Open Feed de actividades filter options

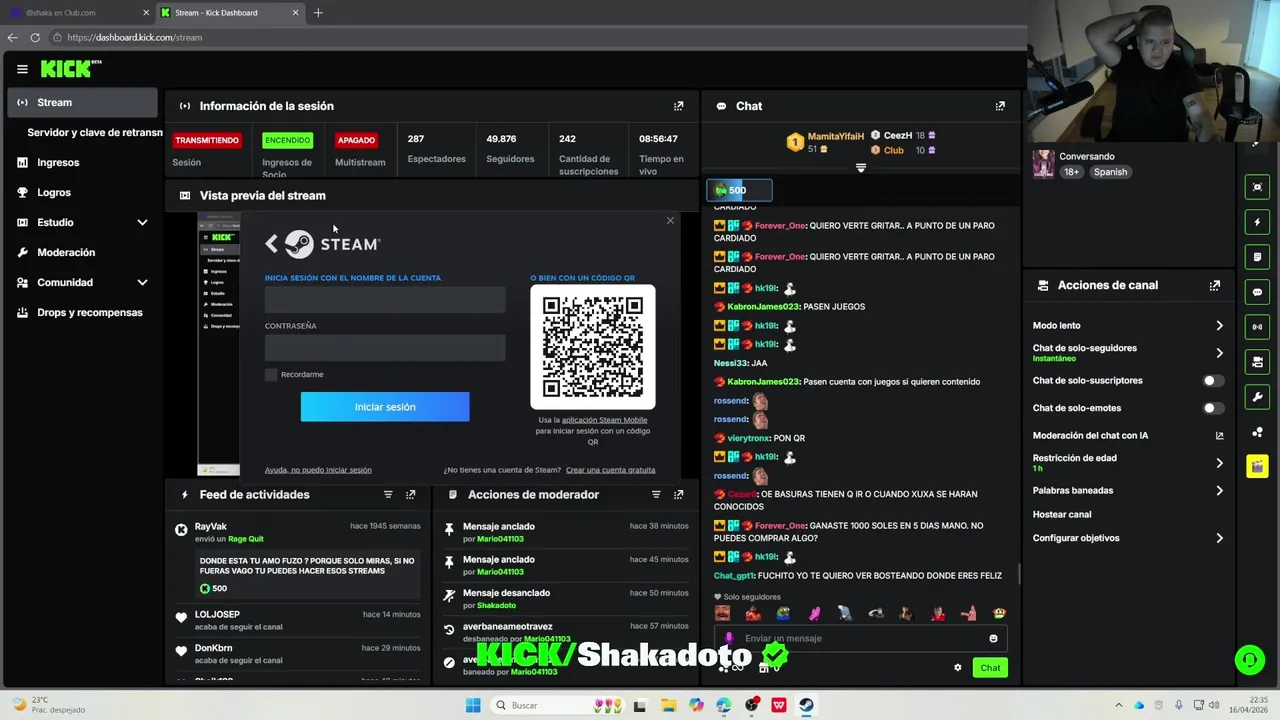pos(388,495)
